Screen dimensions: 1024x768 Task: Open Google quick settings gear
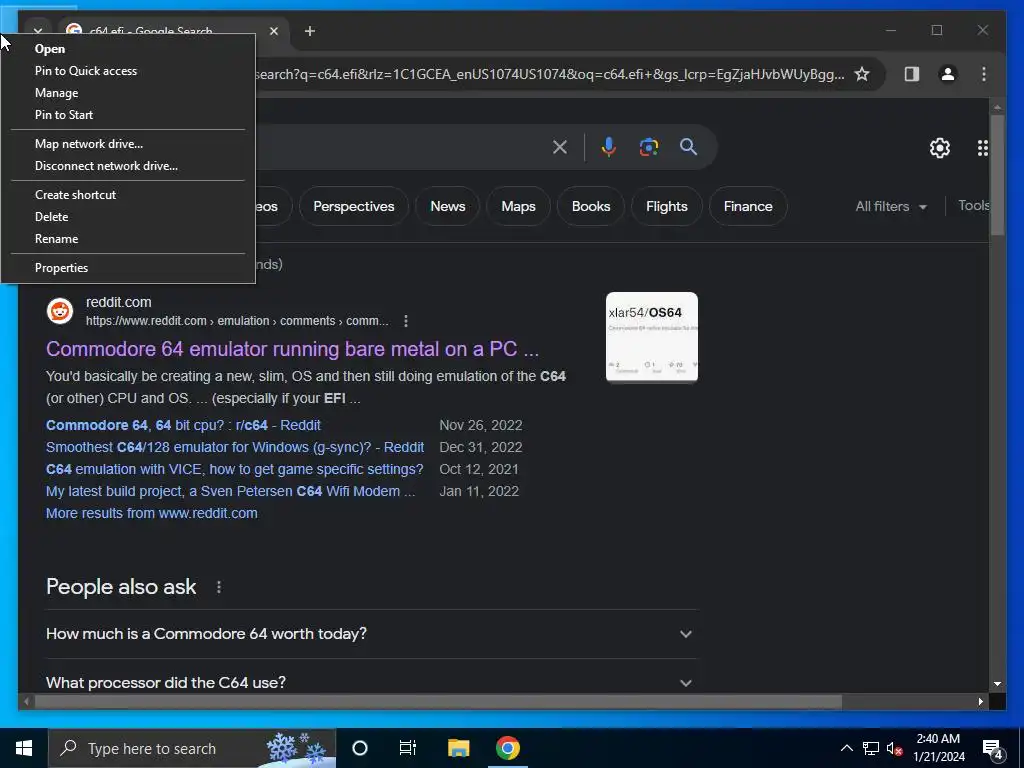click(x=940, y=148)
